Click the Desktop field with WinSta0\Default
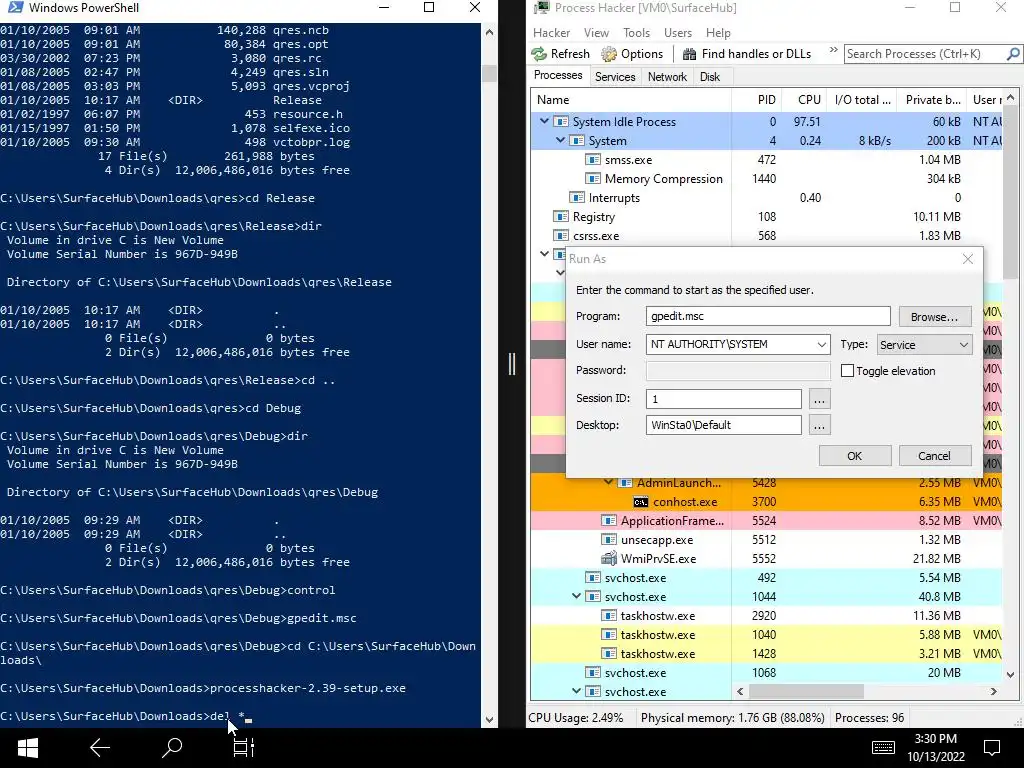Screen dimensions: 1024x768 (x=724, y=425)
